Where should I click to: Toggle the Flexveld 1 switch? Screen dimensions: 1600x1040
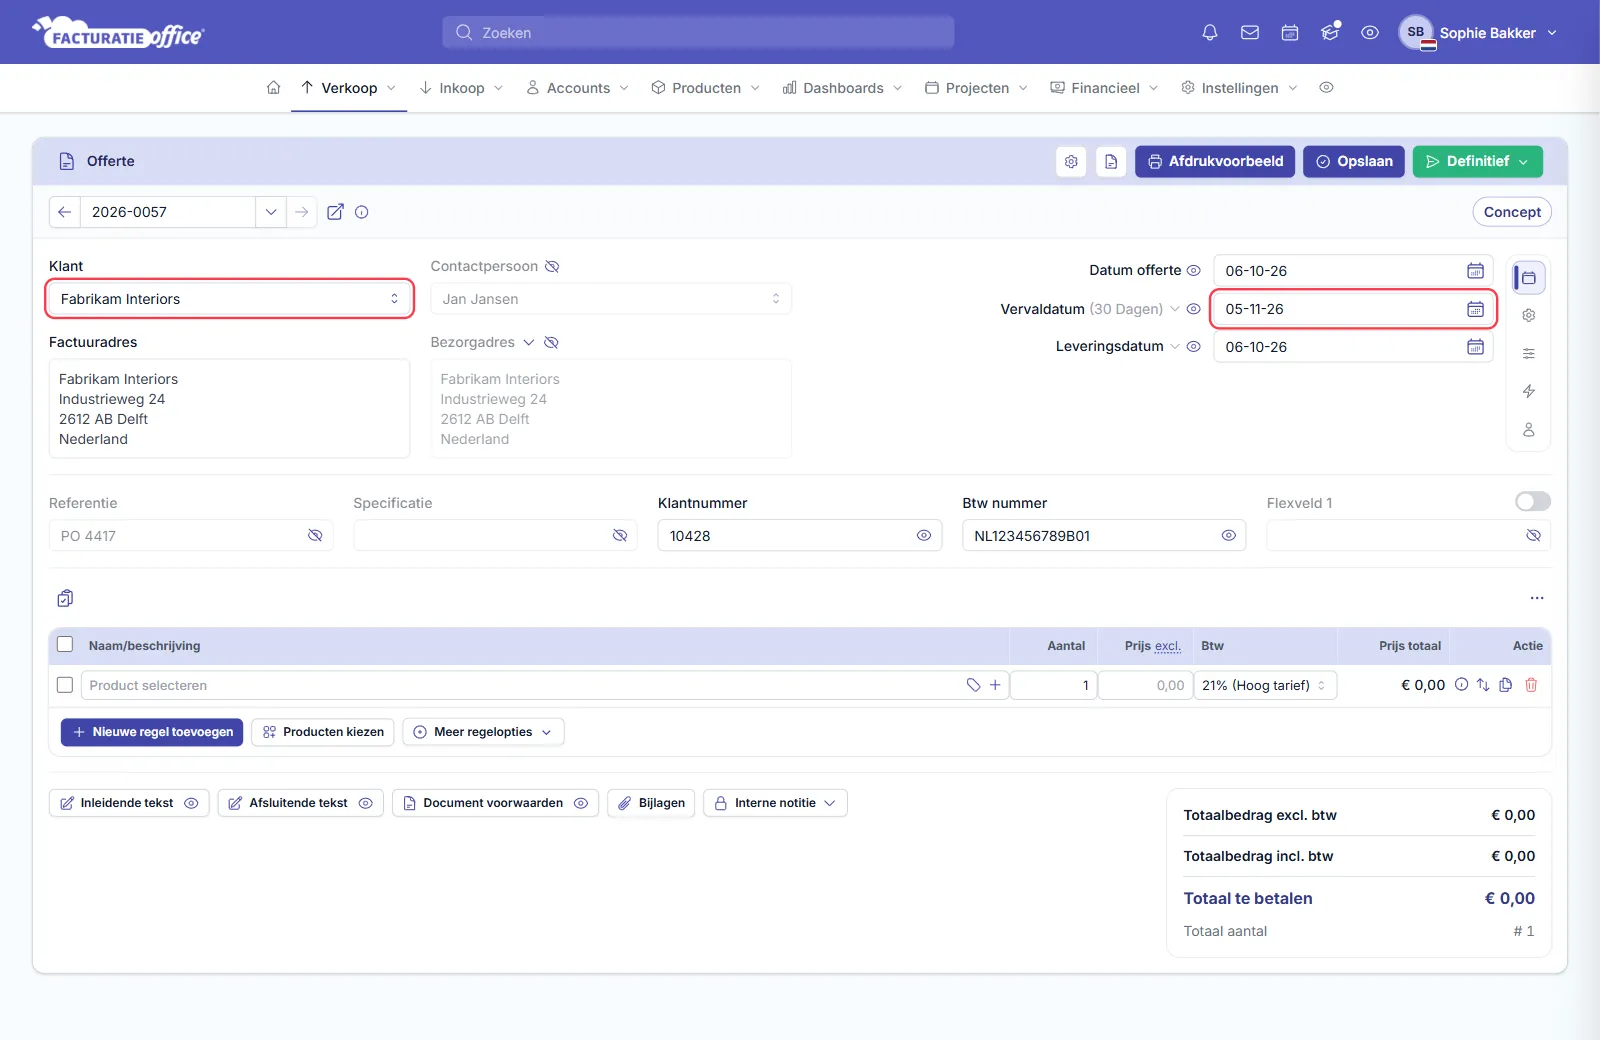pos(1533,501)
